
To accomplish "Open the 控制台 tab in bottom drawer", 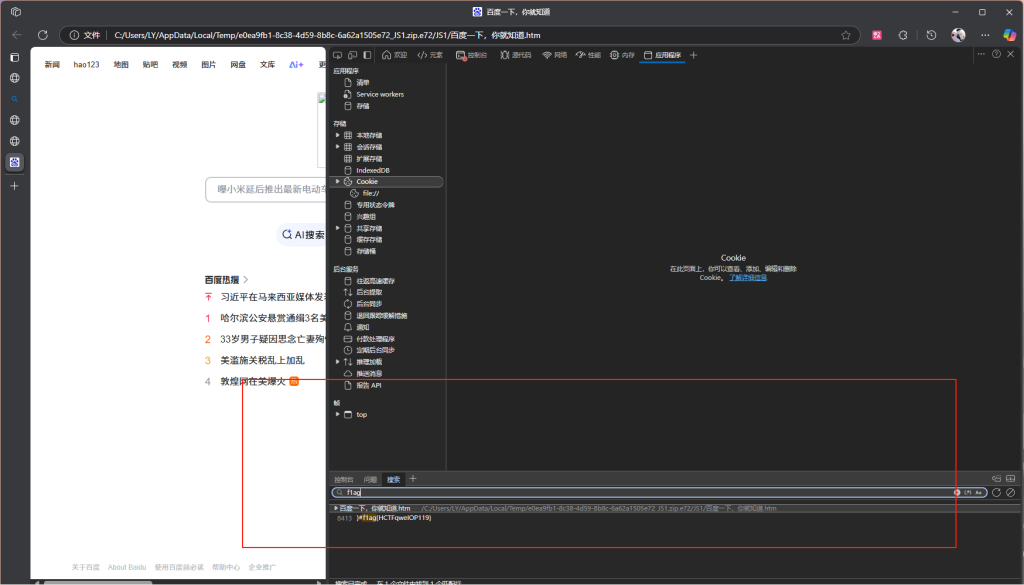I will pyautogui.click(x=343, y=479).
